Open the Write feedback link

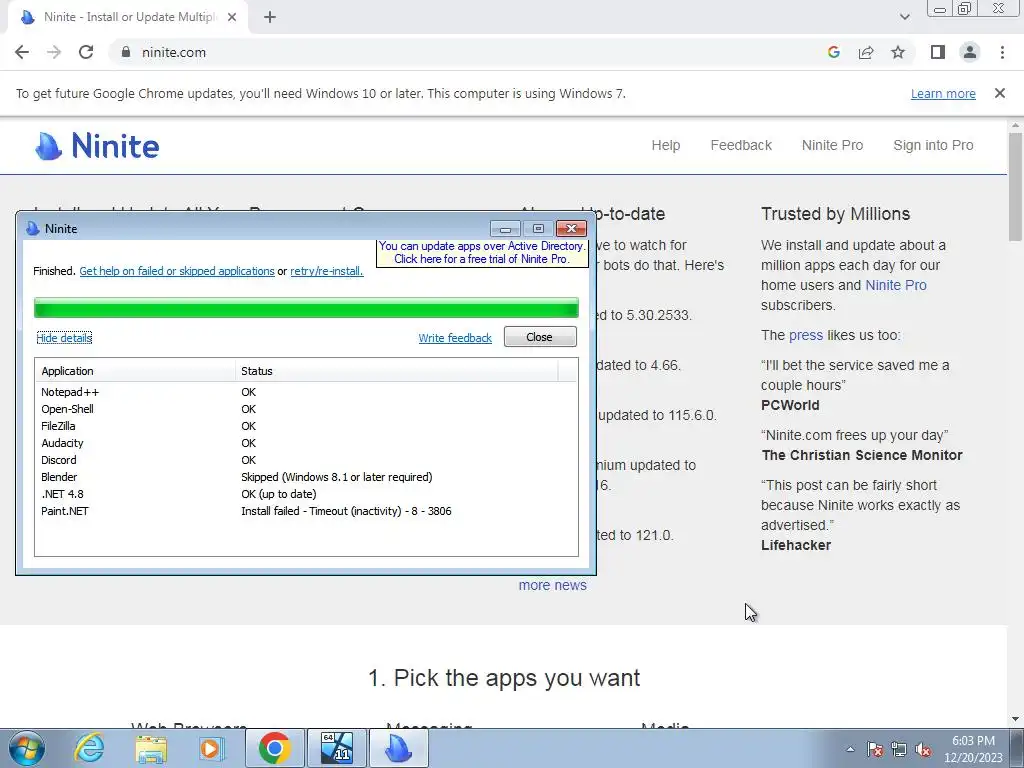tap(455, 338)
